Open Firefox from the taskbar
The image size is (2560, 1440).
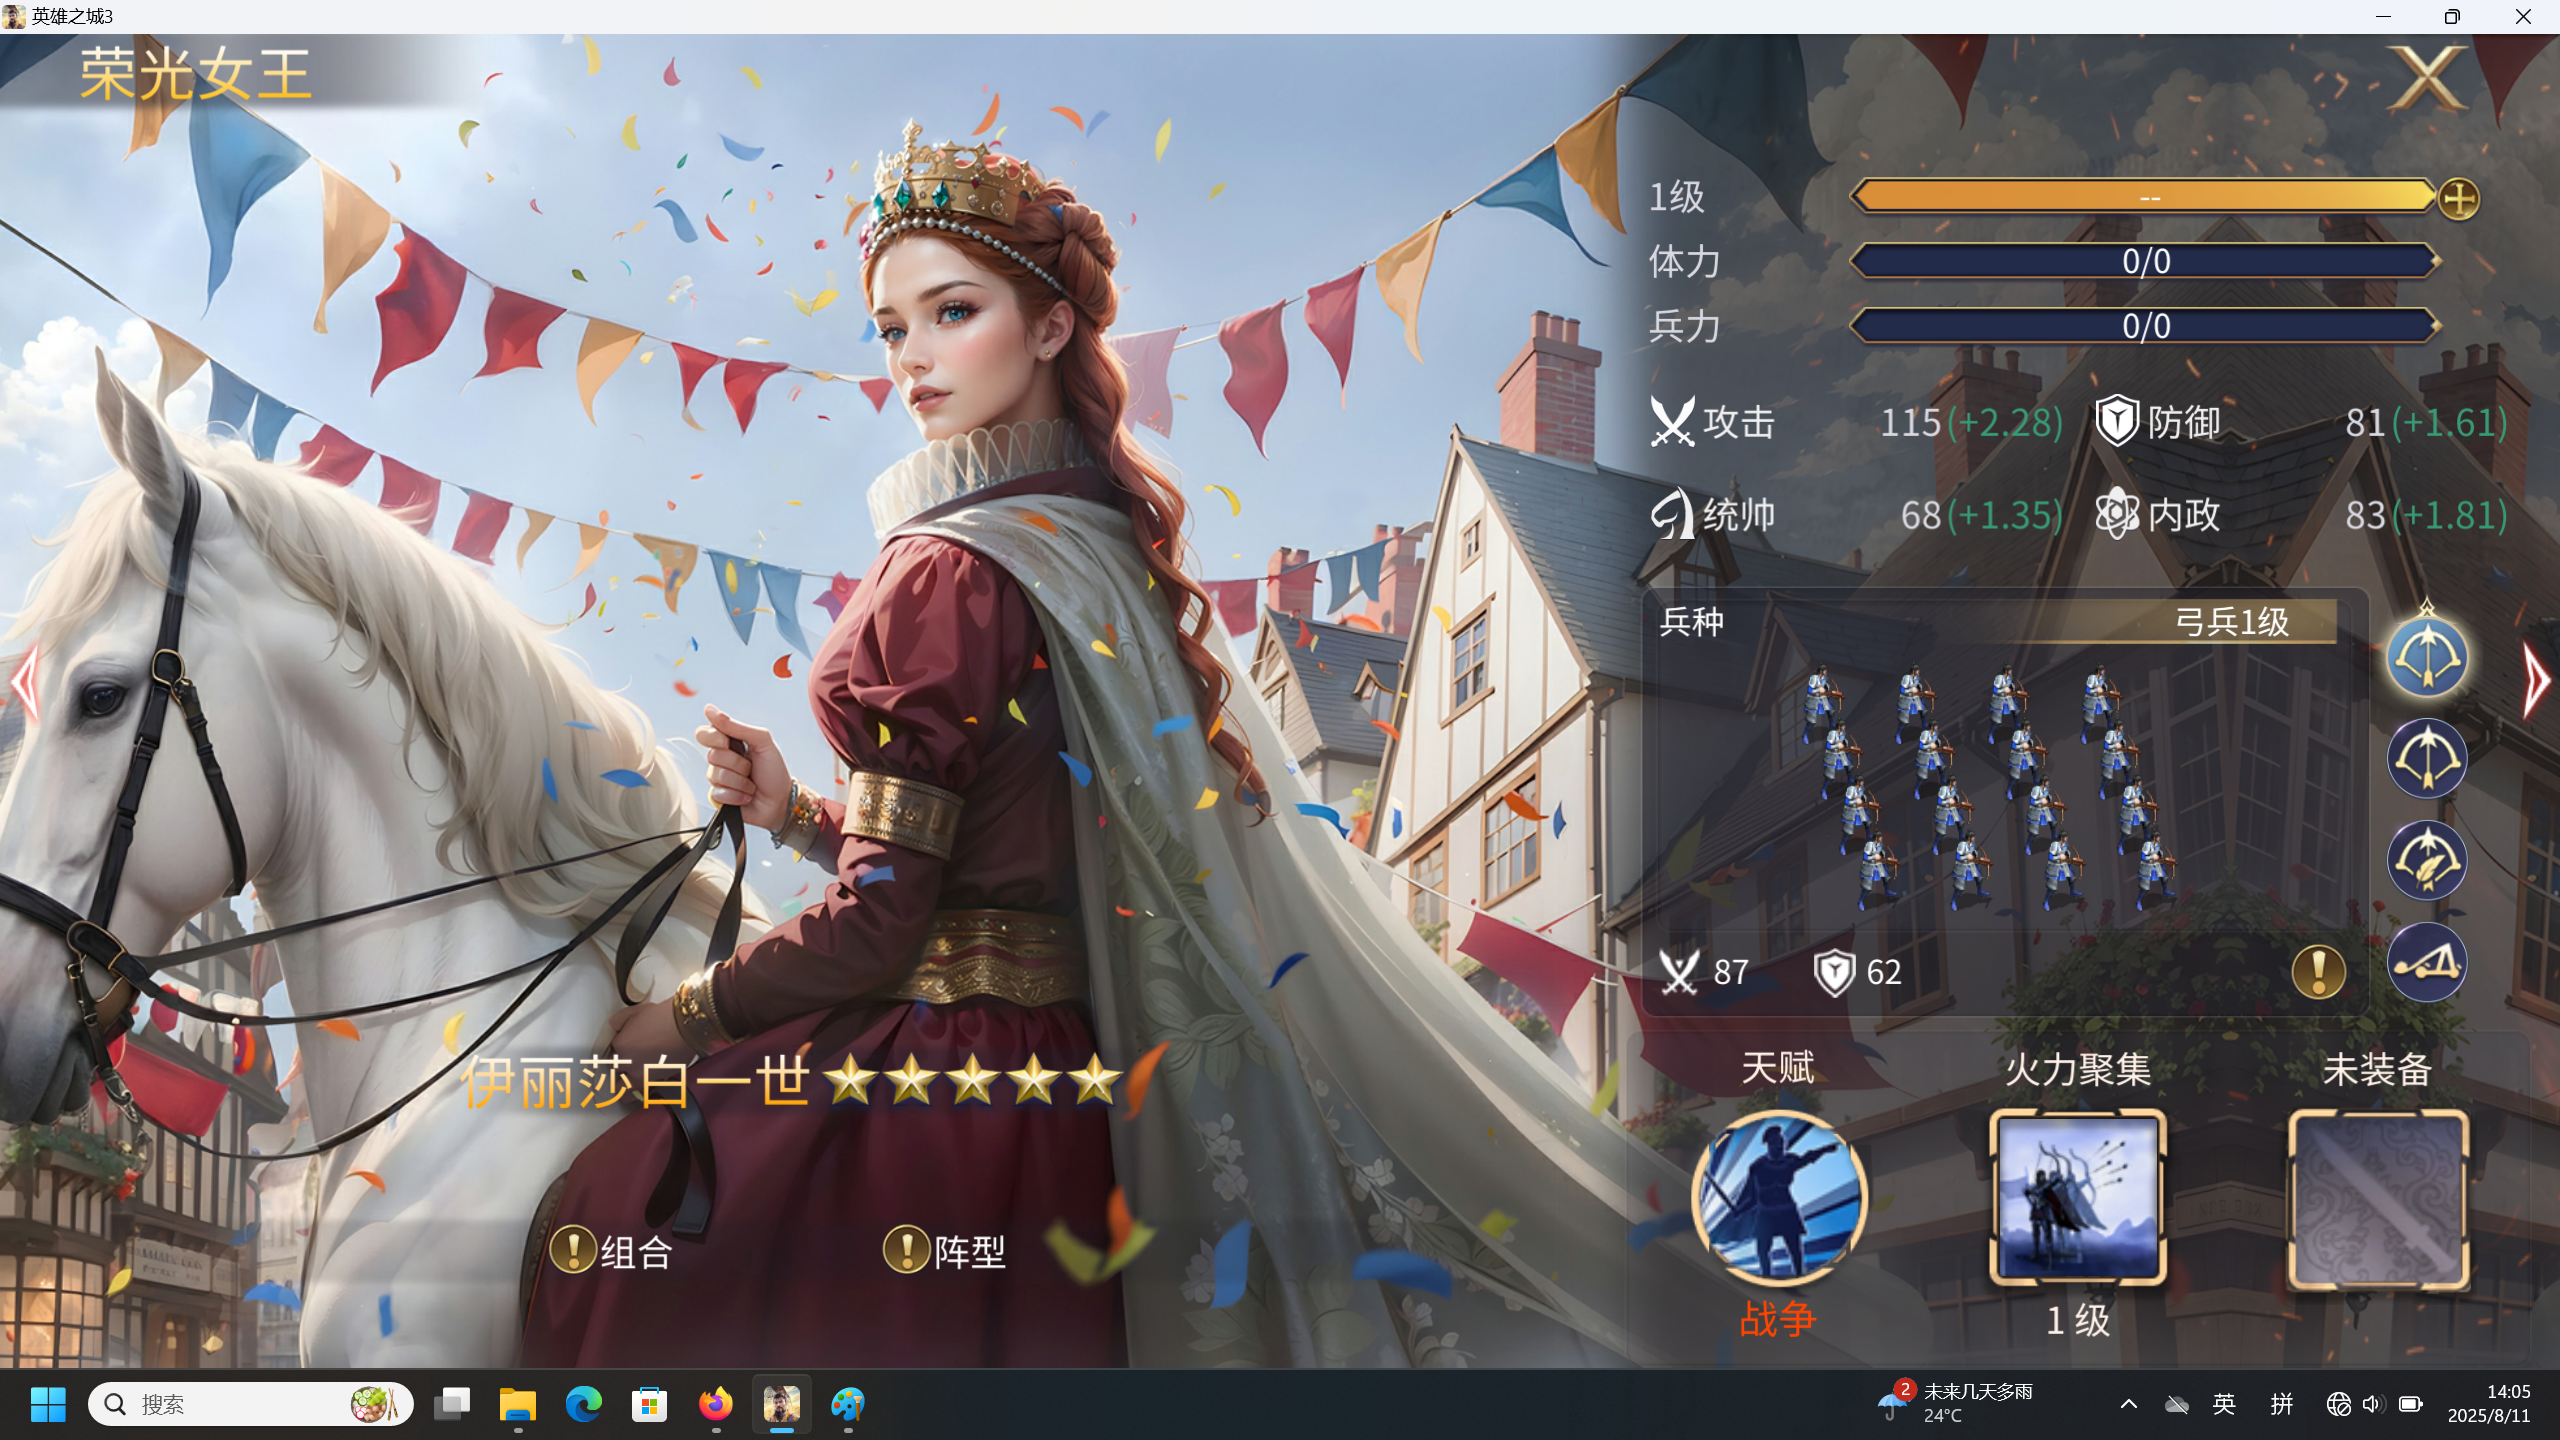pyautogui.click(x=715, y=1404)
